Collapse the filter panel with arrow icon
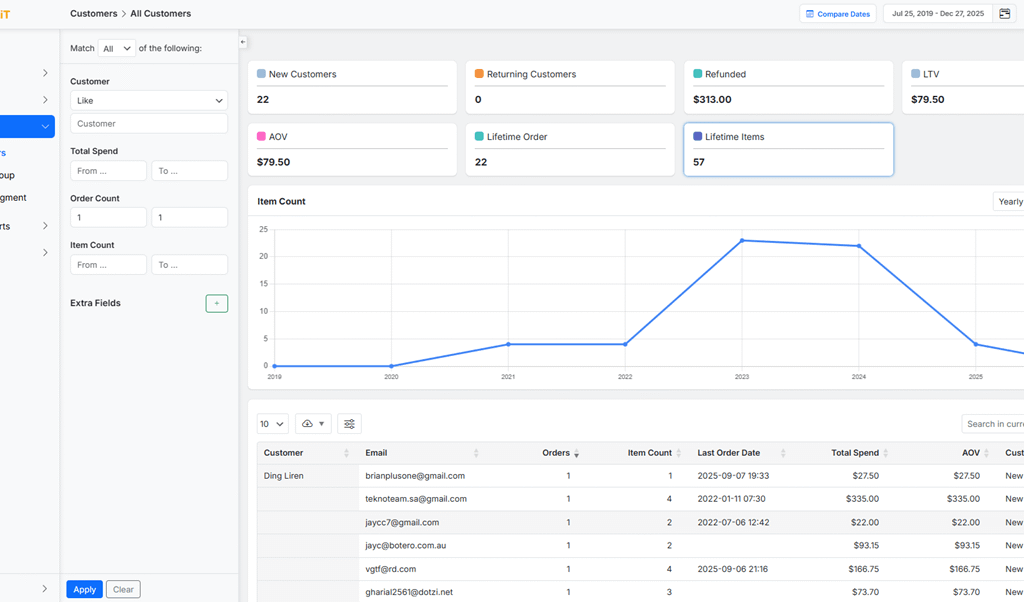This screenshot has height=602, width=1024. click(x=243, y=42)
